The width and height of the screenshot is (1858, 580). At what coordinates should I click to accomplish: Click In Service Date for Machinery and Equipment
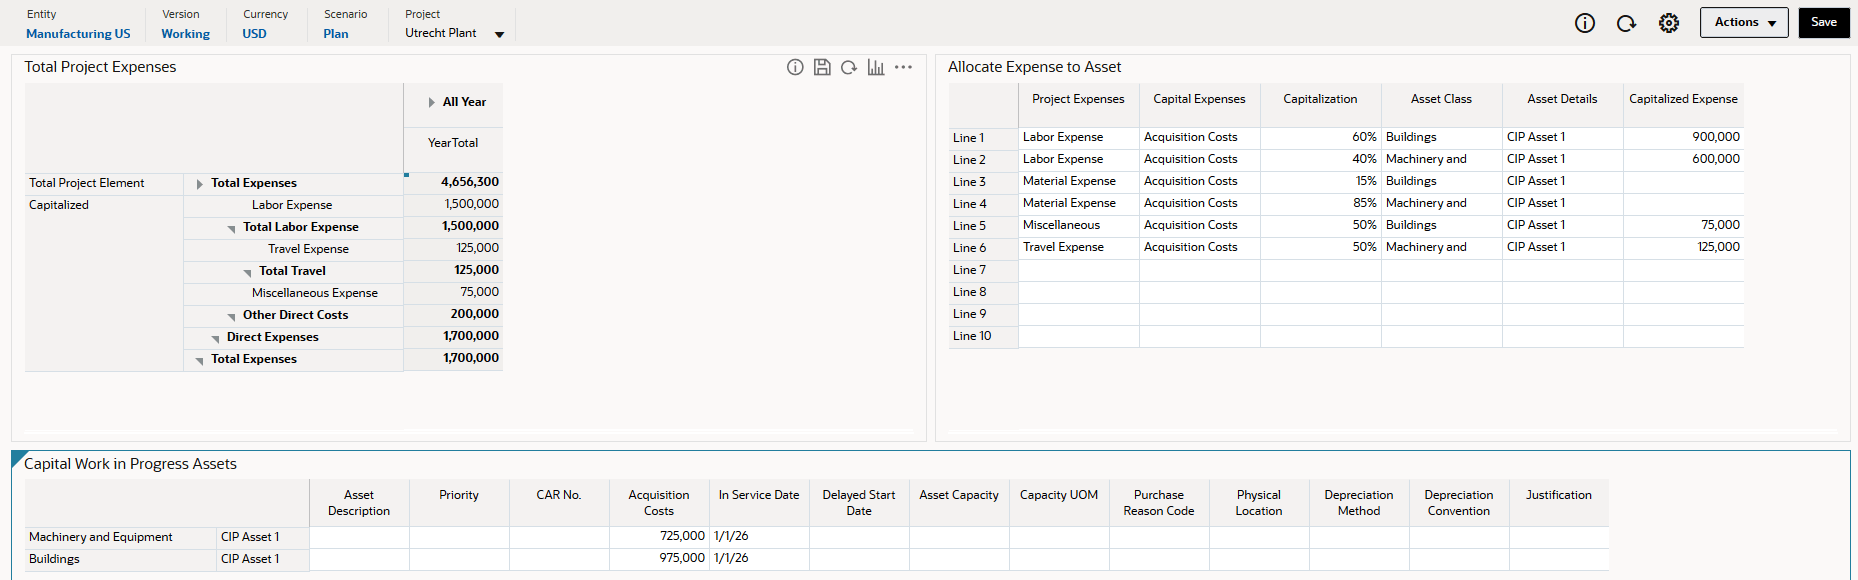(x=759, y=536)
